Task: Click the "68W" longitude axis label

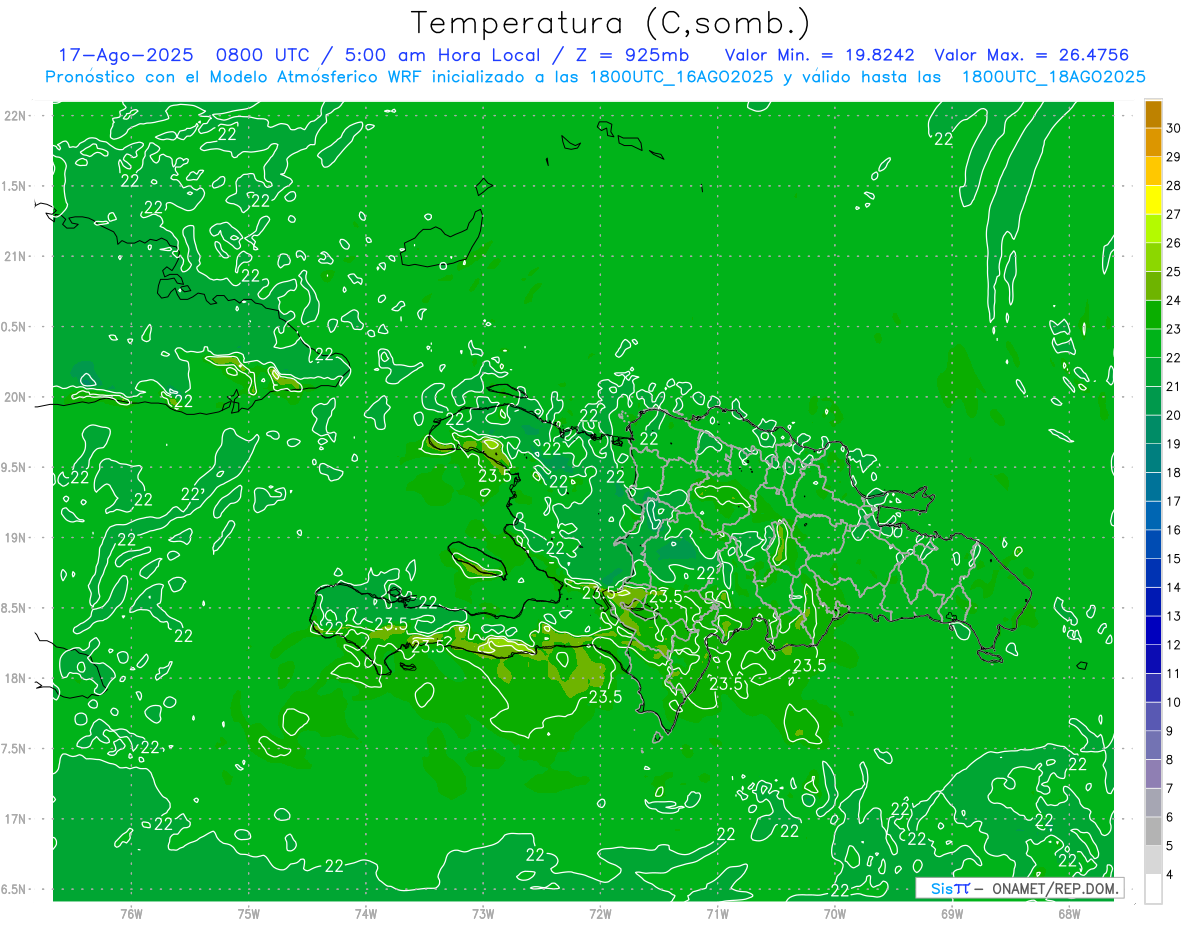Action: [1069, 914]
